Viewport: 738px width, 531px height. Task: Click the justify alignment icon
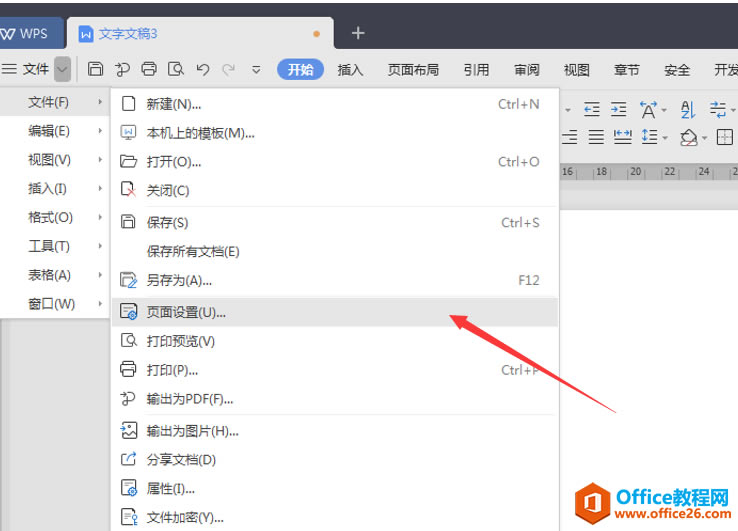coord(596,137)
